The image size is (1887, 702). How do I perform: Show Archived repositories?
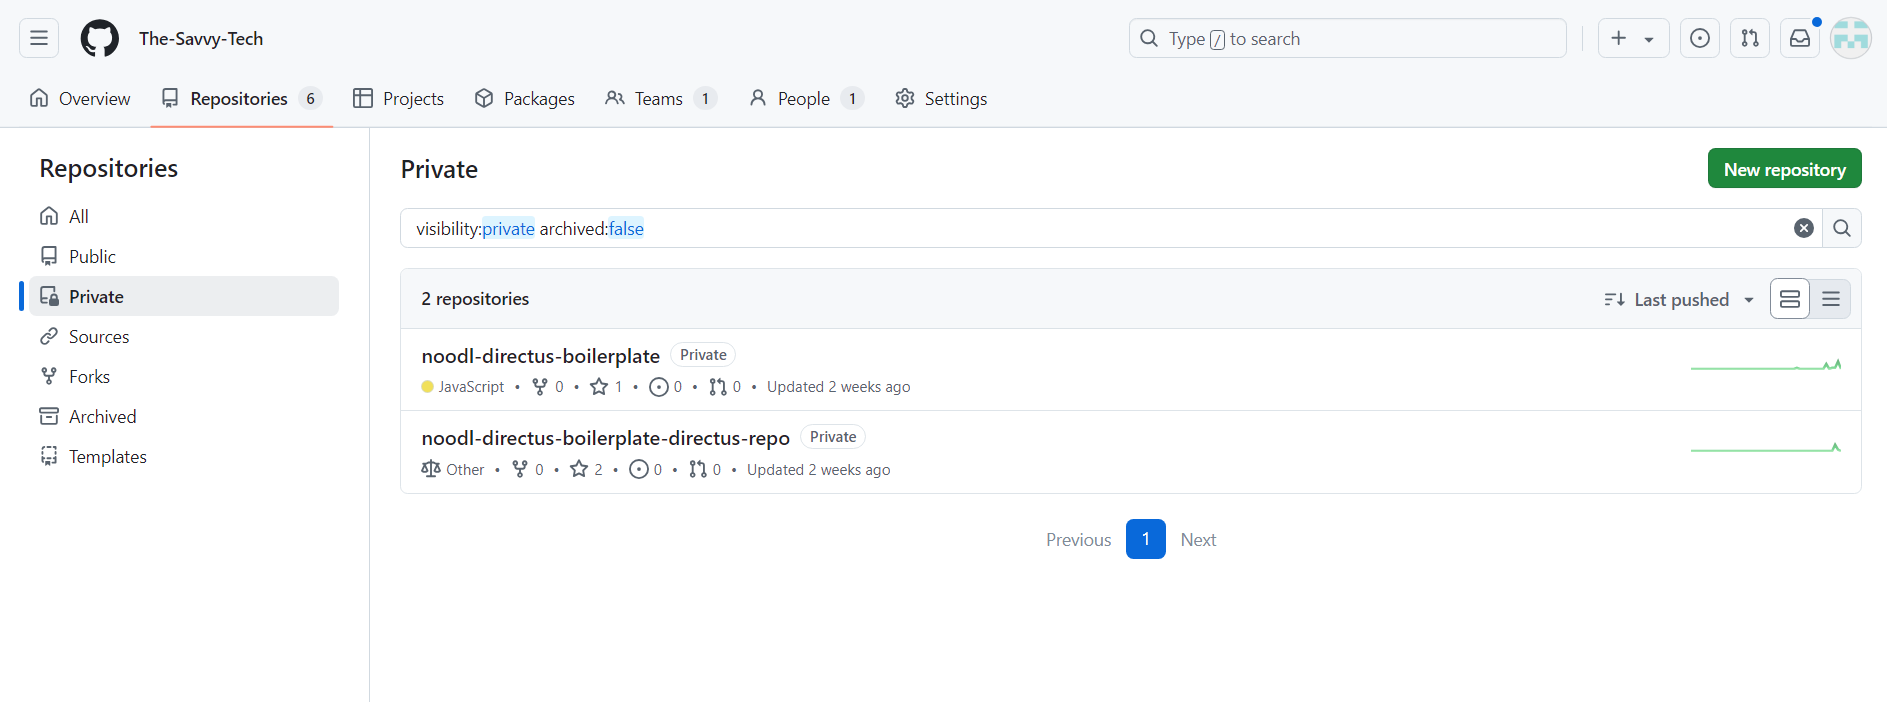(x=184, y=416)
